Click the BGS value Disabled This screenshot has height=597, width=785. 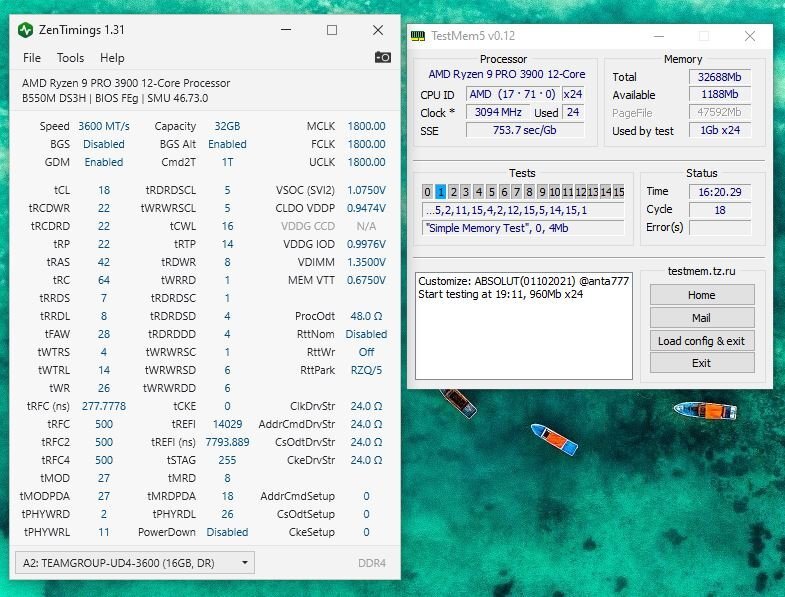(x=104, y=144)
